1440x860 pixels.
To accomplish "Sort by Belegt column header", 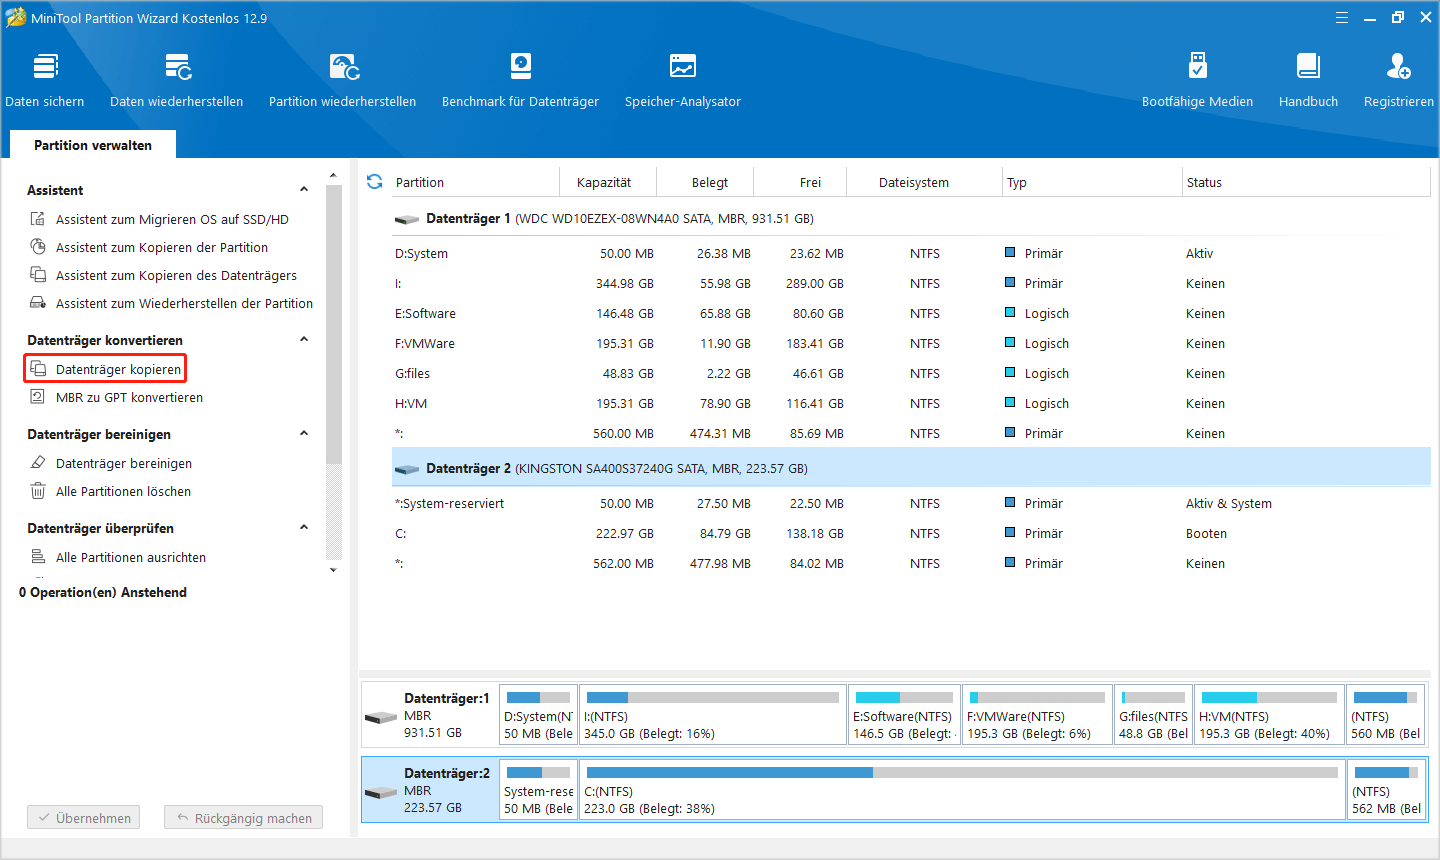I will point(705,182).
